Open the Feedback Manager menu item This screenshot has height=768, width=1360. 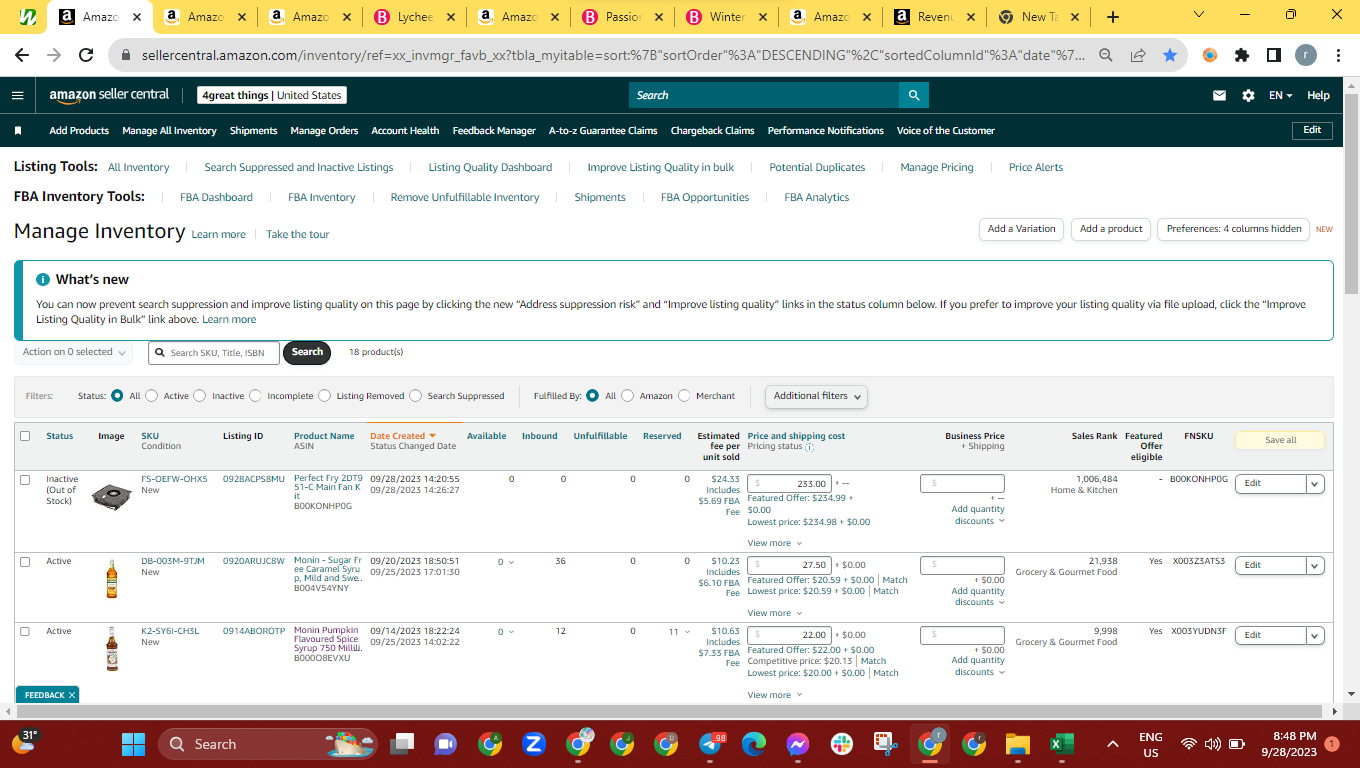coord(494,131)
